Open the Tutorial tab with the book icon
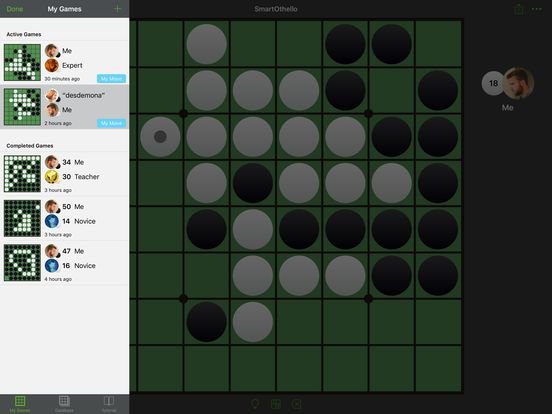The width and height of the screenshot is (552, 414). [x=109, y=404]
